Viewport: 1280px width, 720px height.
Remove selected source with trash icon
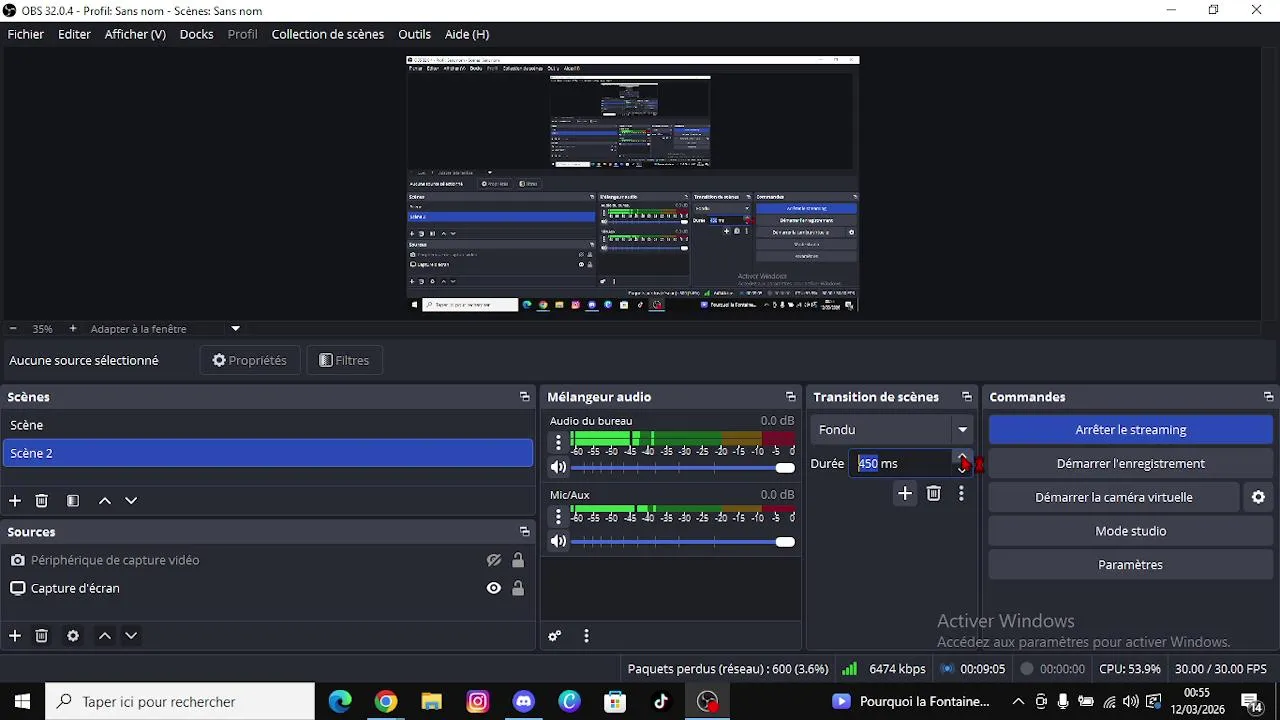pos(42,636)
